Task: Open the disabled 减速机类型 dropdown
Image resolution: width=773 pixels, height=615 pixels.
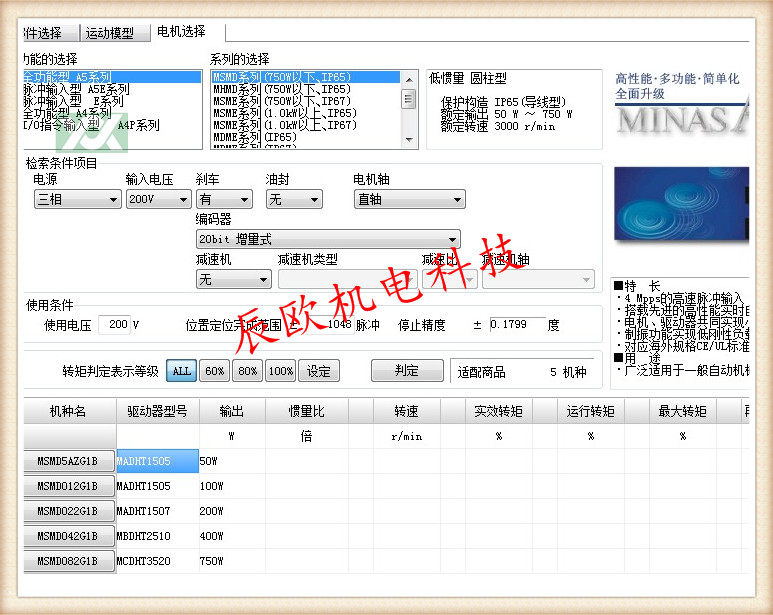Action: coord(348,279)
